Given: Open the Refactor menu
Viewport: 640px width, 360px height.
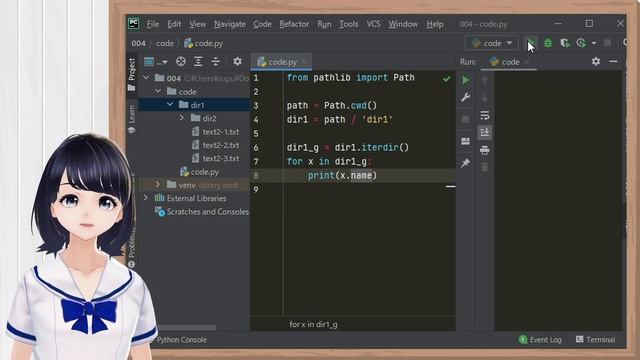Looking at the screenshot, I should [x=294, y=24].
